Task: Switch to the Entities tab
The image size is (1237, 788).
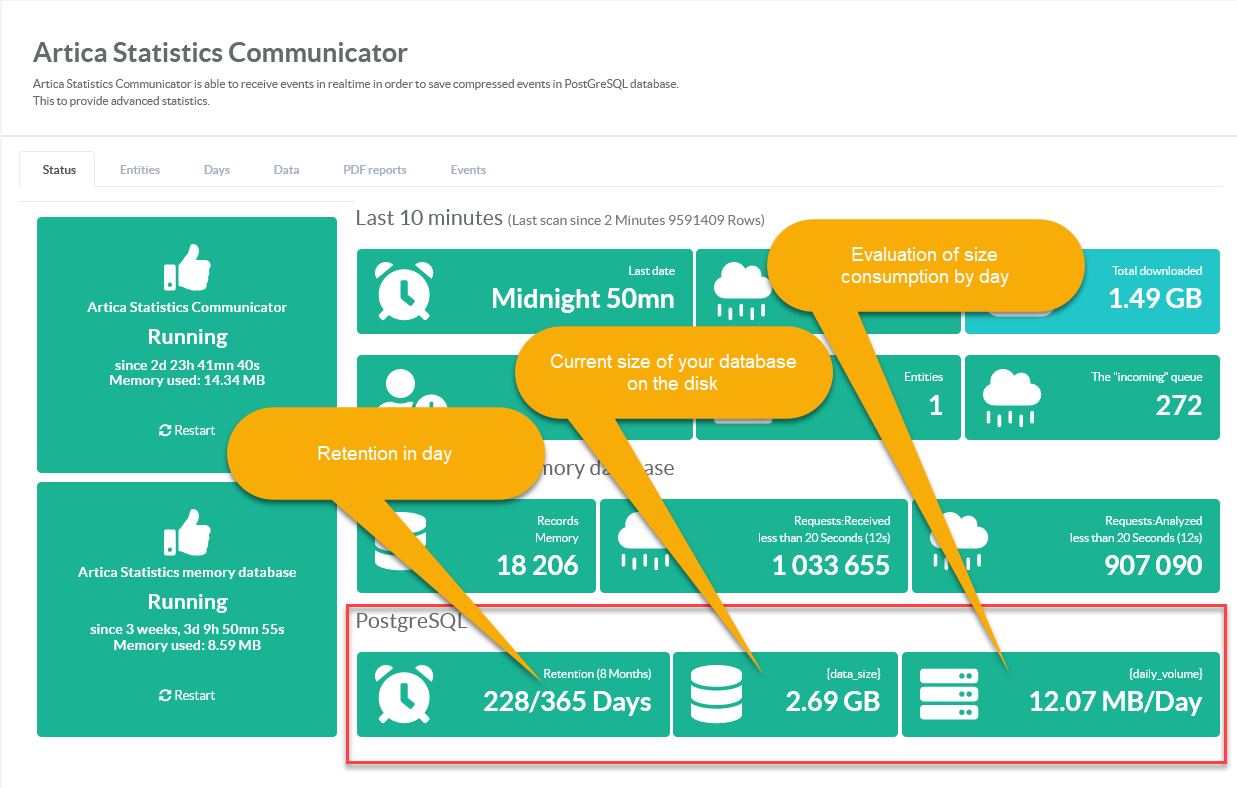Action: click(140, 170)
